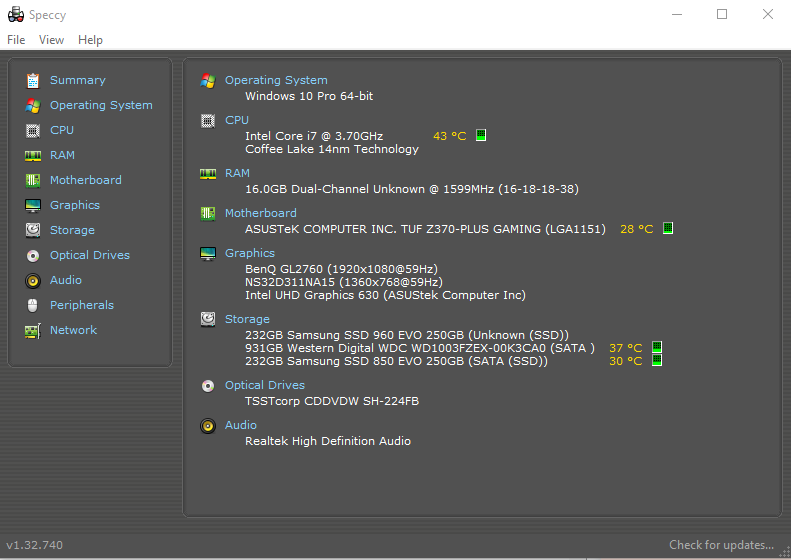This screenshot has width=791, height=560.
Task: Select Graphics in the sidebar
Action: [x=75, y=205]
